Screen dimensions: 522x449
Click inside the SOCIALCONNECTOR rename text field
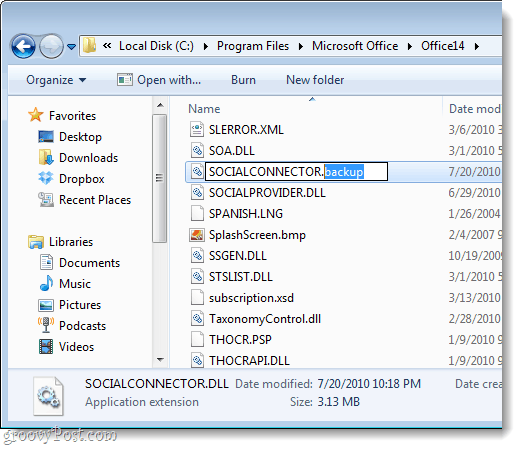(296, 172)
